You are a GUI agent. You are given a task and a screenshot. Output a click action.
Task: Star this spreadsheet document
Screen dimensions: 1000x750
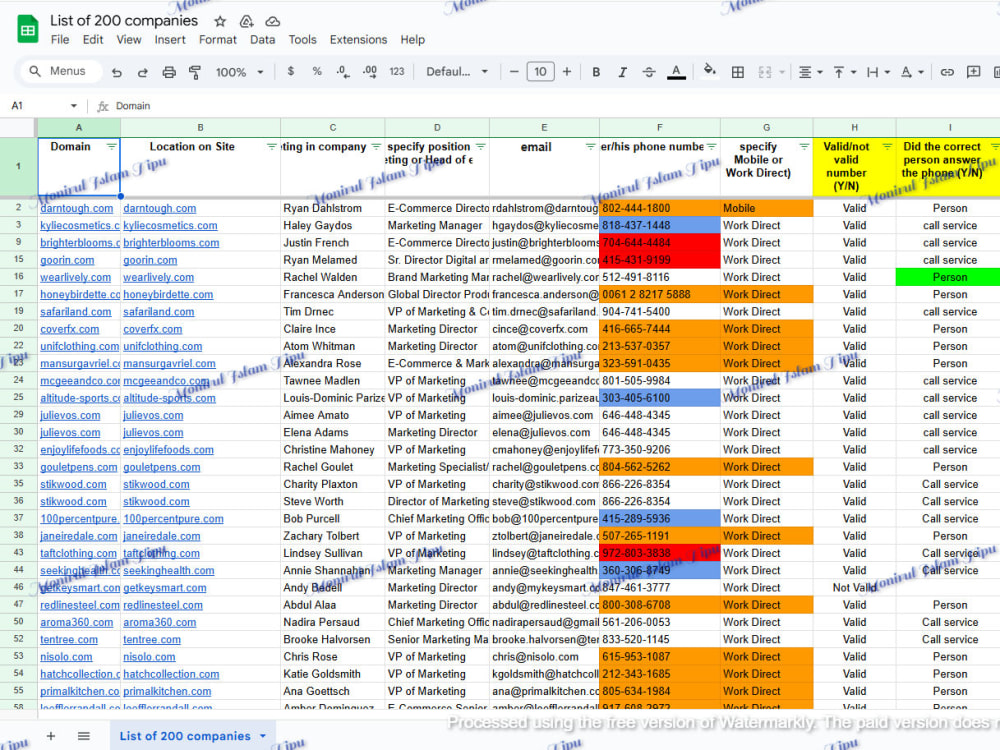click(220, 22)
